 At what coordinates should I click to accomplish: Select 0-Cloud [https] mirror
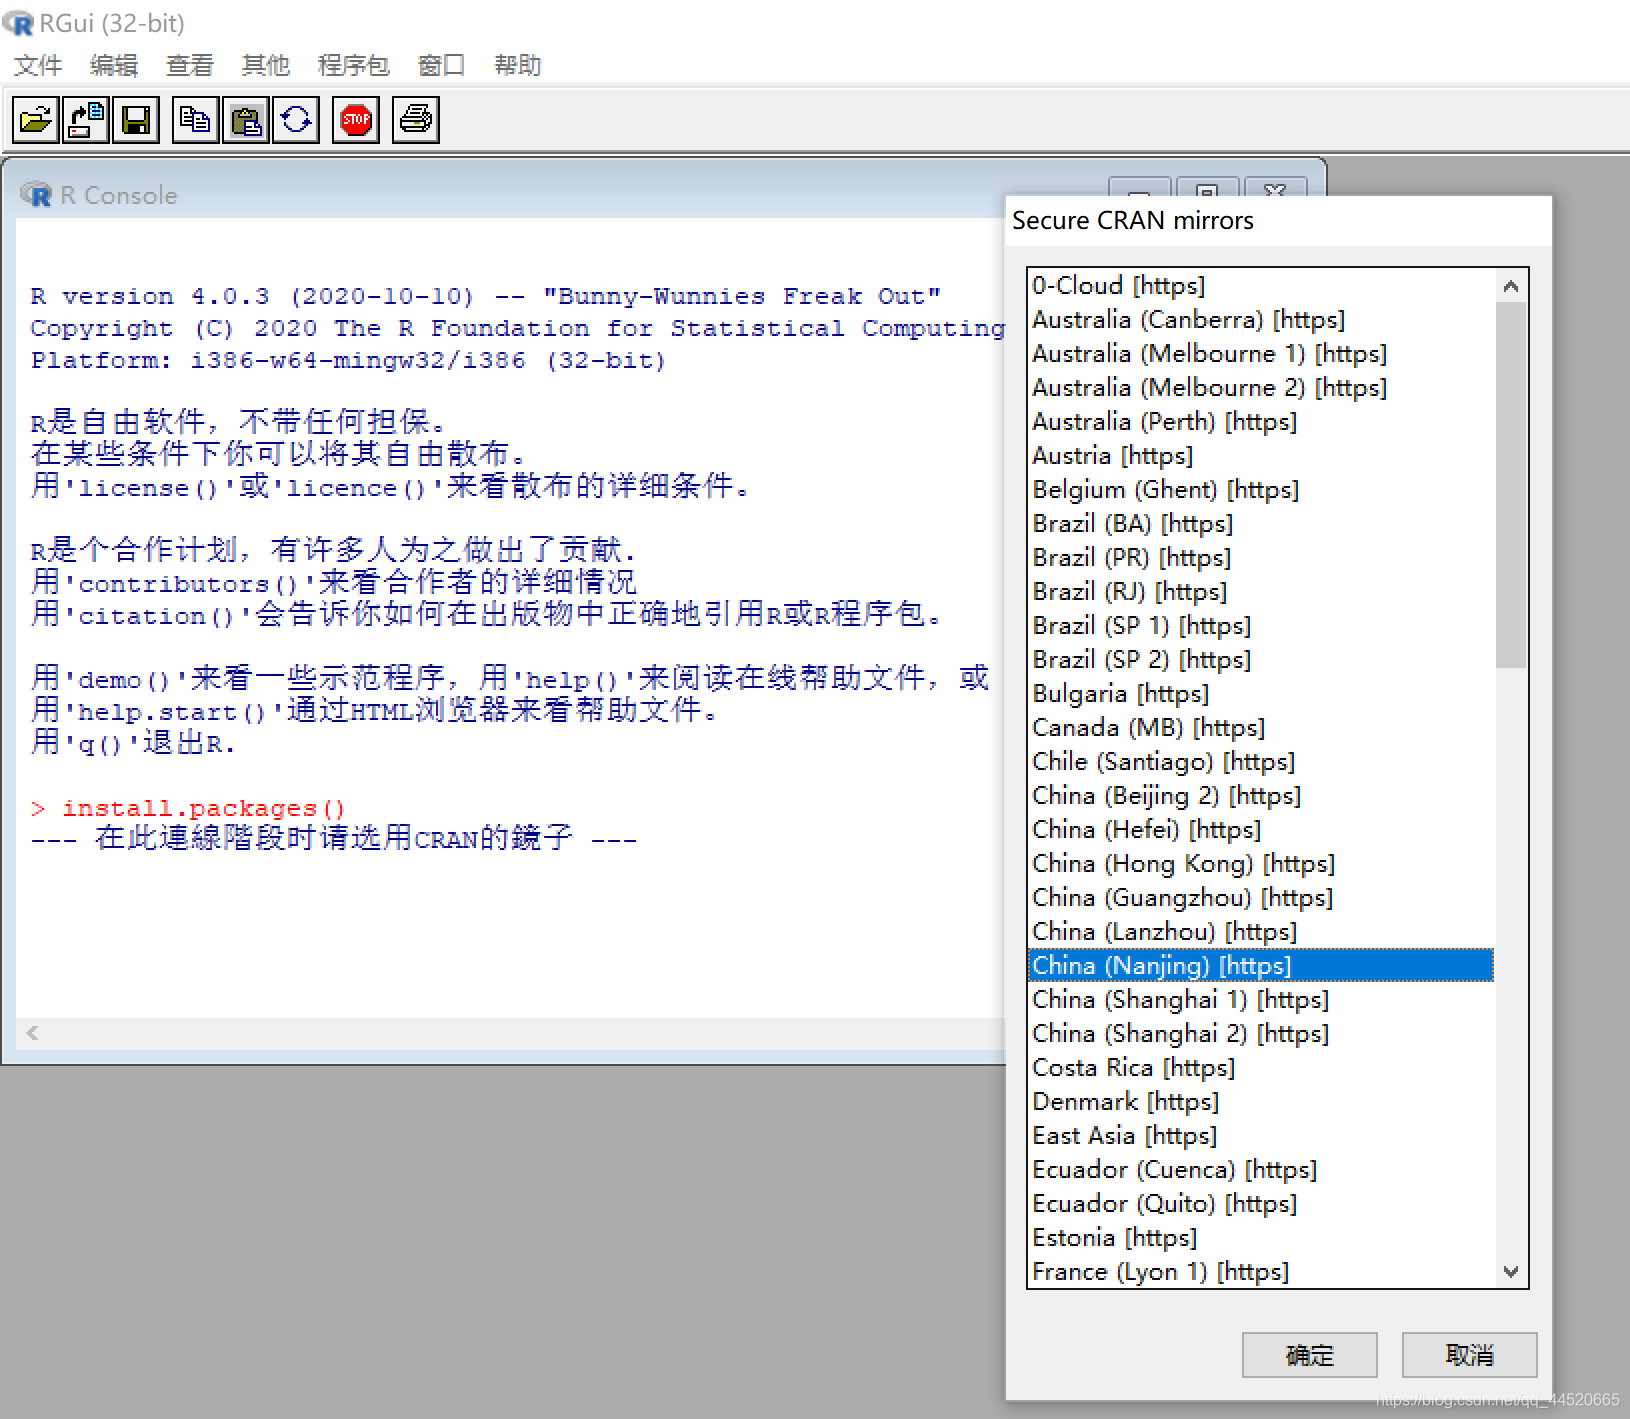(1260, 285)
